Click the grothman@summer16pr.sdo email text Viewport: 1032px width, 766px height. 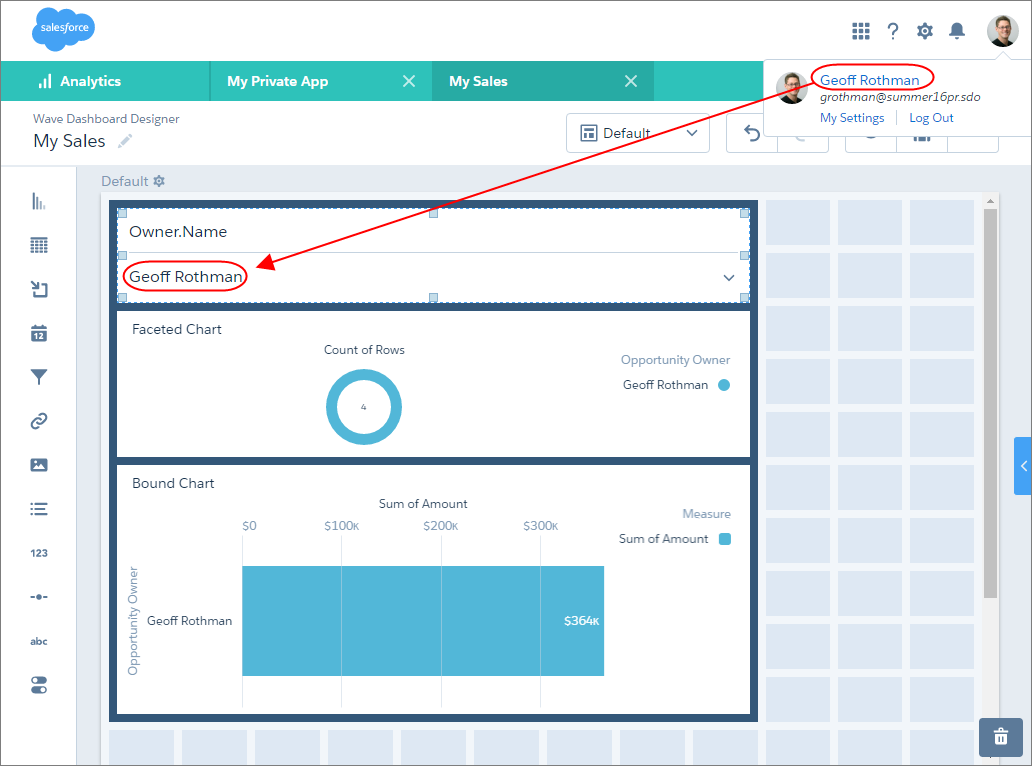click(x=900, y=97)
